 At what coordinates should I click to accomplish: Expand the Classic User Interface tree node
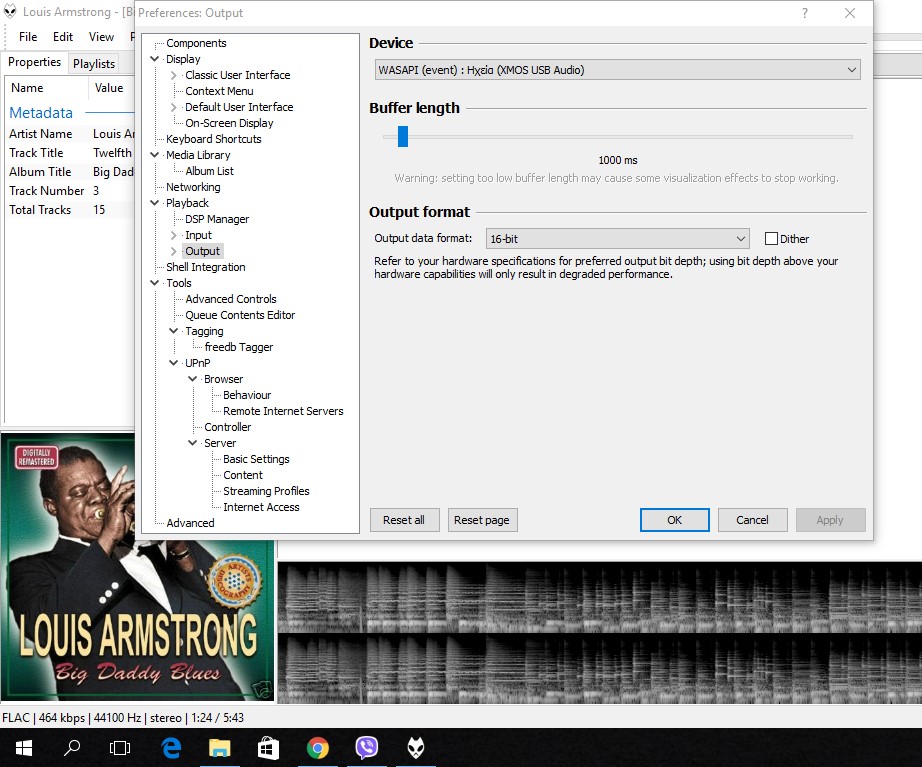point(174,75)
